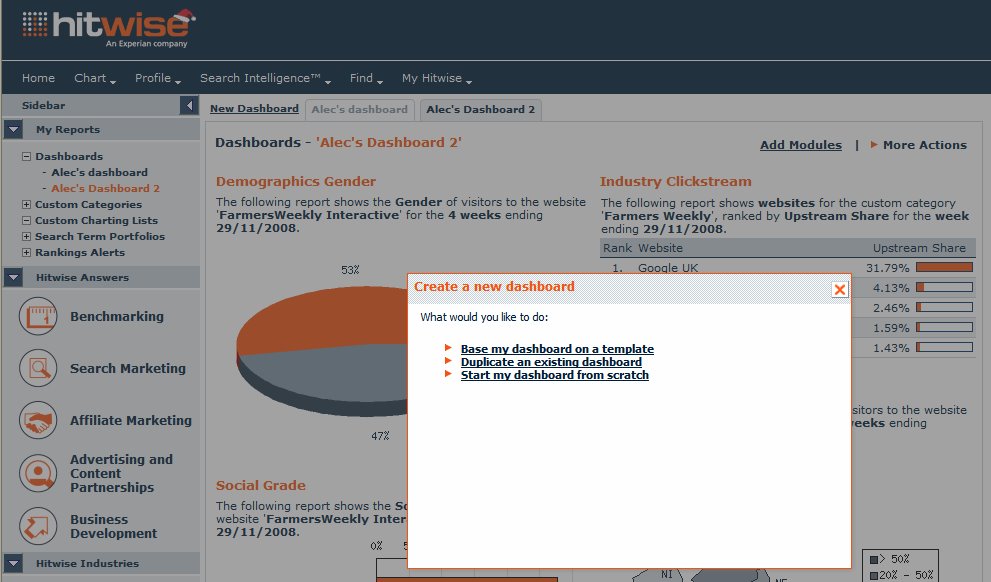Screen dimensions: 991x582
Task: Open the Search Marketing magnifier icon
Action: click(x=38, y=369)
